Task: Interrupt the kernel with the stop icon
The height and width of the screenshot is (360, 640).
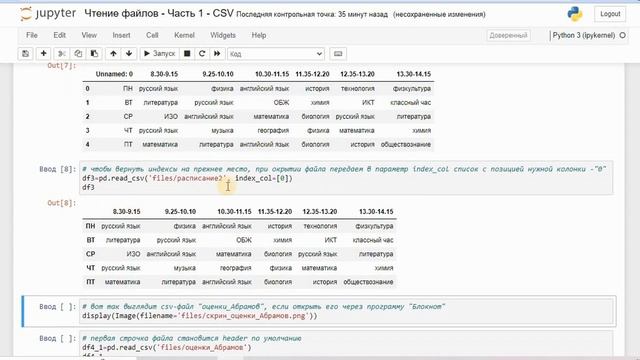Action: pyautogui.click(x=187, y=54)
